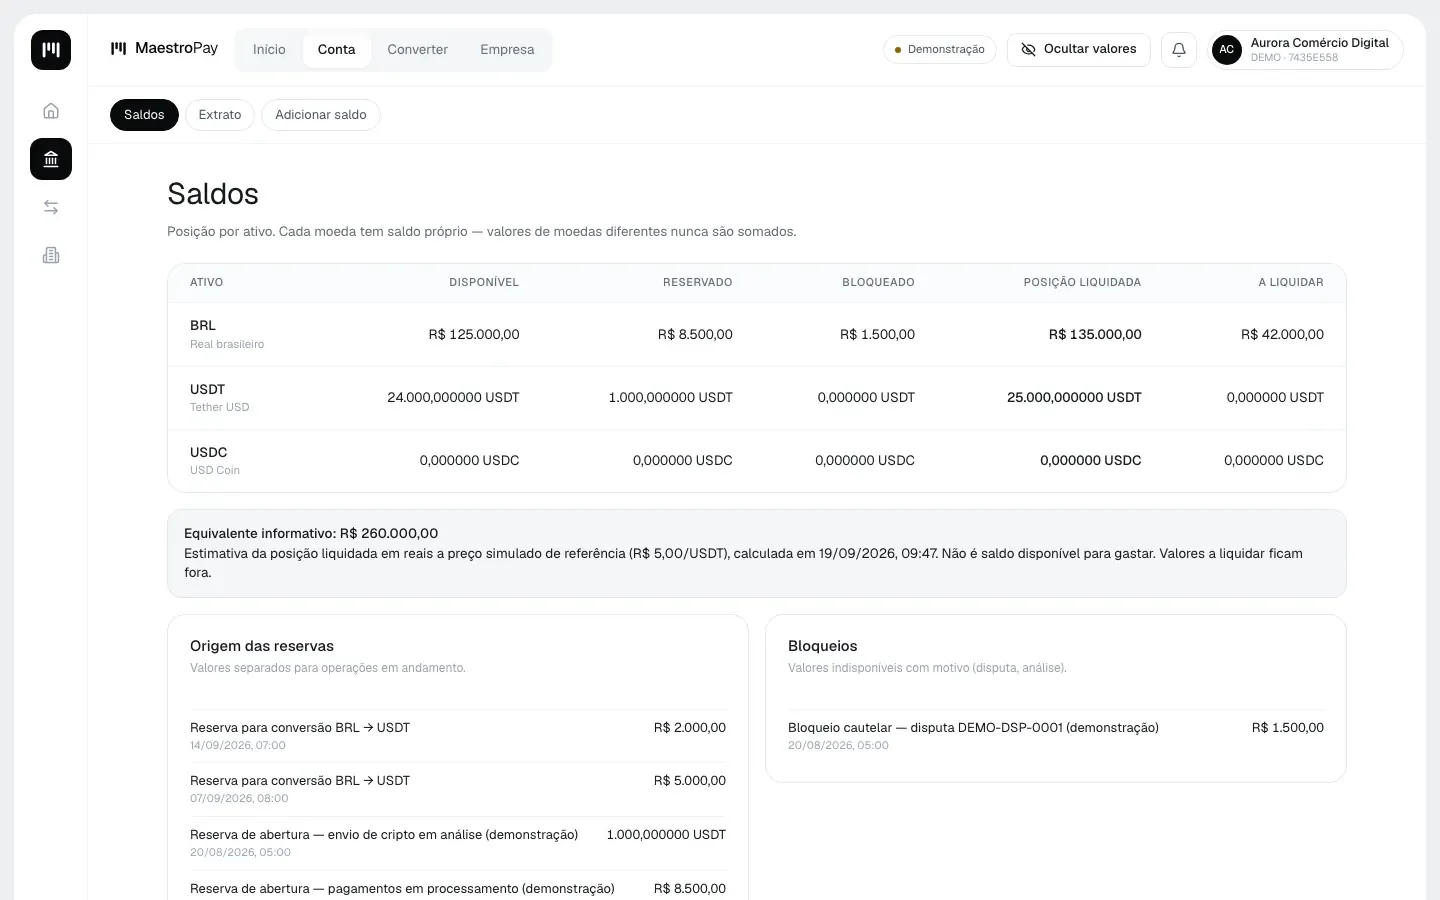Screen dimensions: 1440x900
Task: Click the USDT asset name in table
Action: click(208, 389)
